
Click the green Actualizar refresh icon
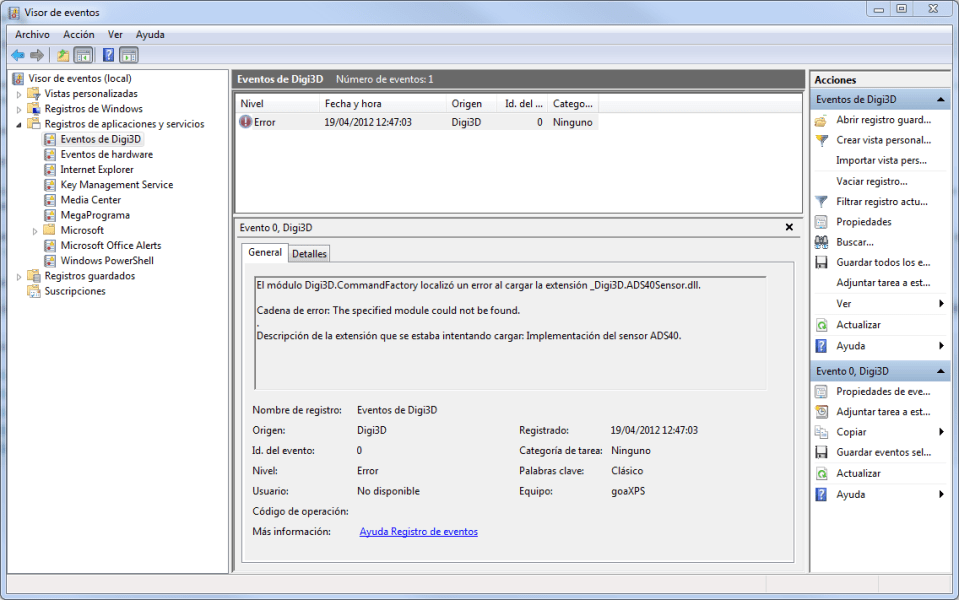pos(821,325)
